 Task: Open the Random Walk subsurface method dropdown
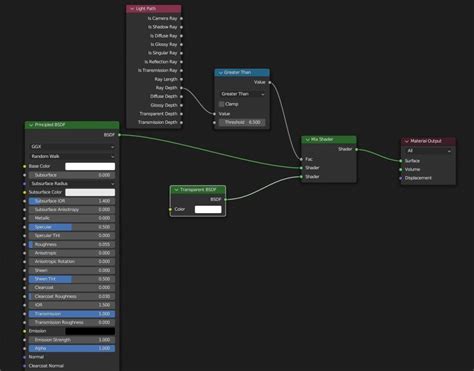point(72,156)
